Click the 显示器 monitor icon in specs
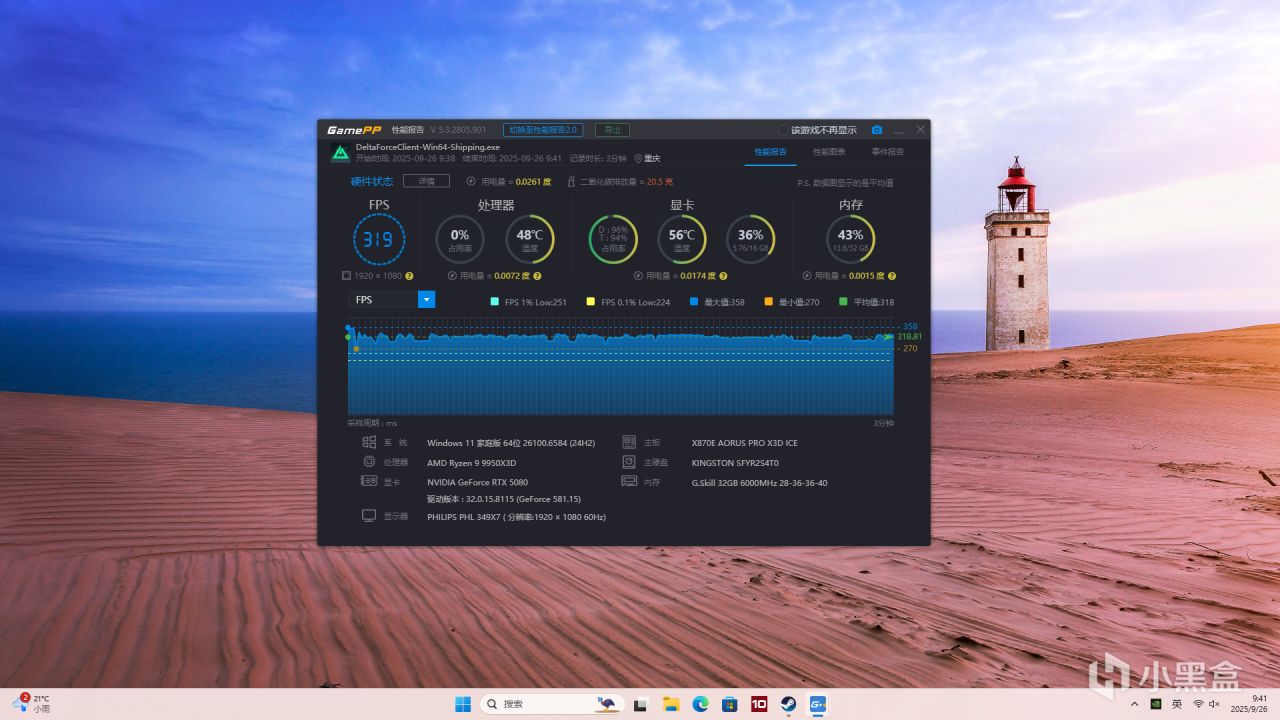 369,516
